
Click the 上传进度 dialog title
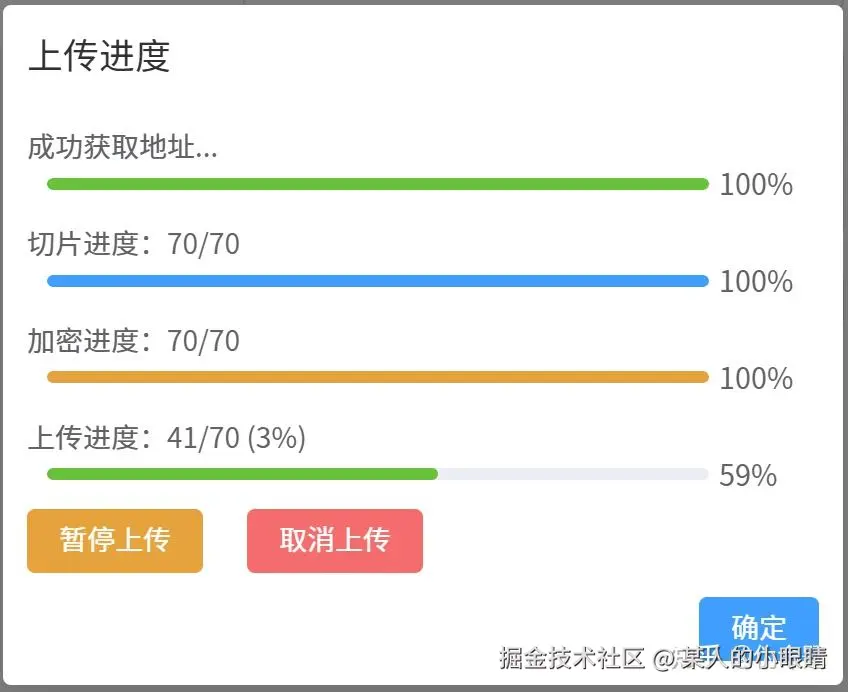click(99, 56)
